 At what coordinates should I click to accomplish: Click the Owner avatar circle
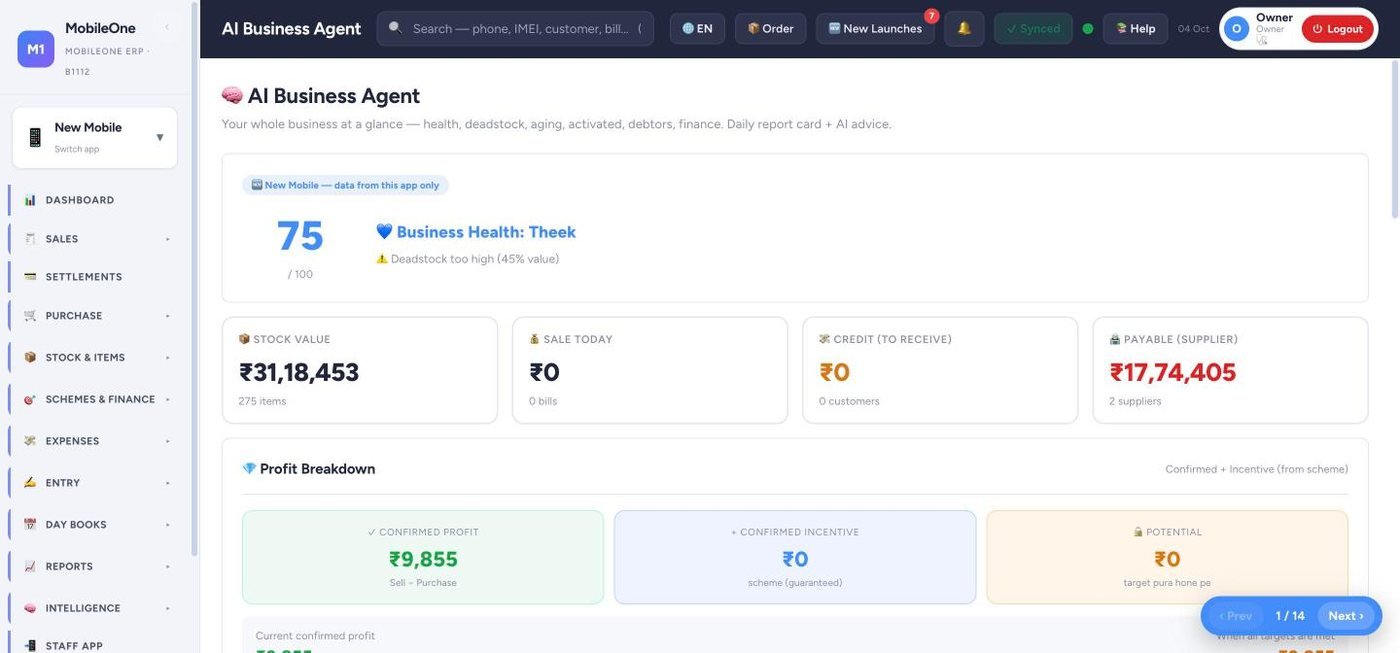1236,29
